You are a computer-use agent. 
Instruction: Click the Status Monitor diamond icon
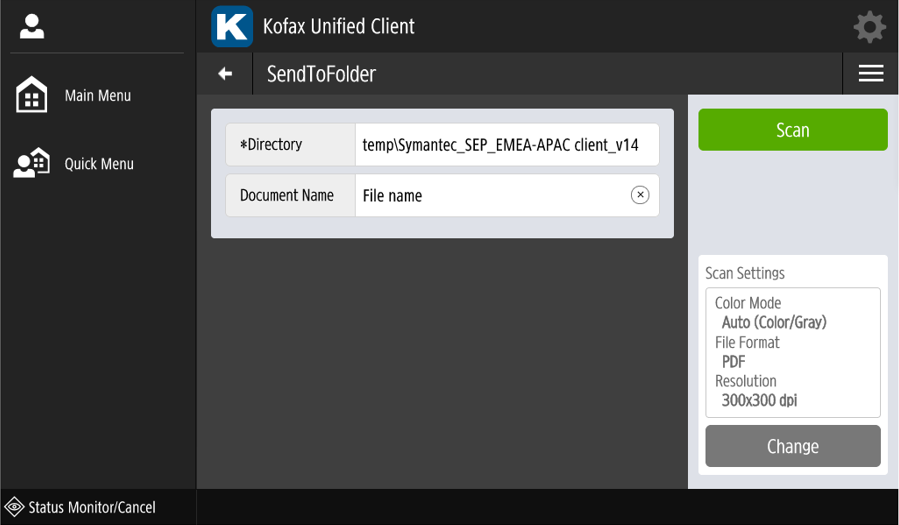coord(15,507)
